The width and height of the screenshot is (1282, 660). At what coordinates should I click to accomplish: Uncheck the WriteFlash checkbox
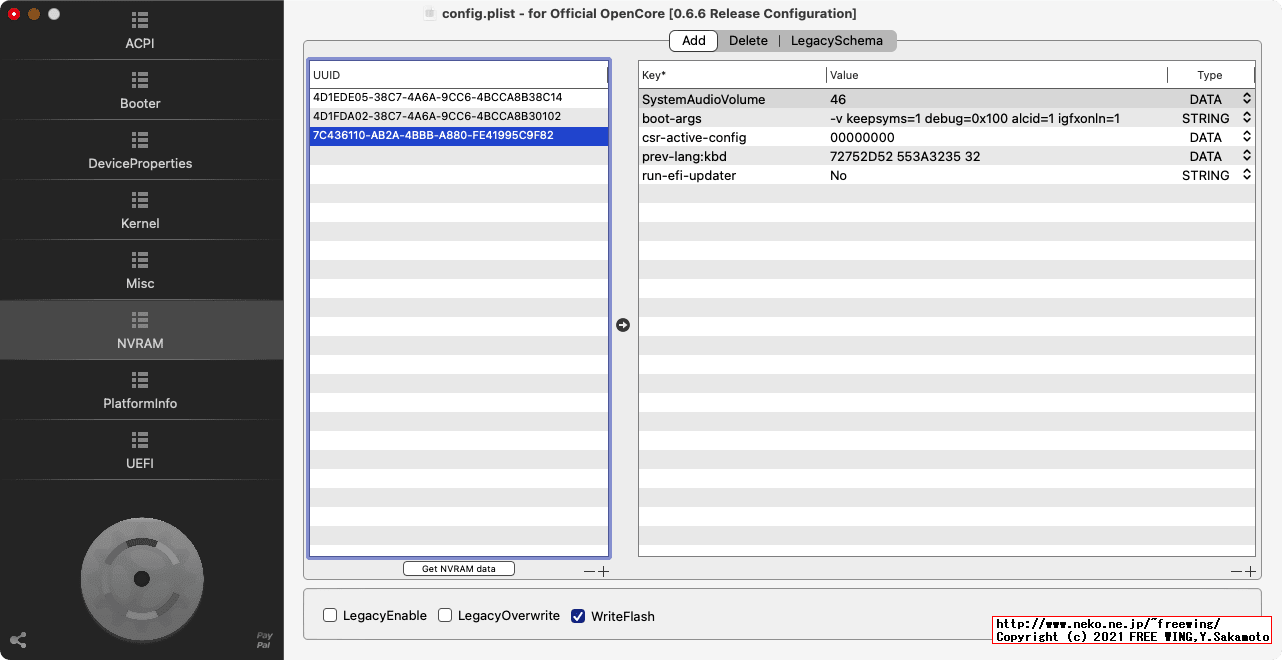(578, 616)
